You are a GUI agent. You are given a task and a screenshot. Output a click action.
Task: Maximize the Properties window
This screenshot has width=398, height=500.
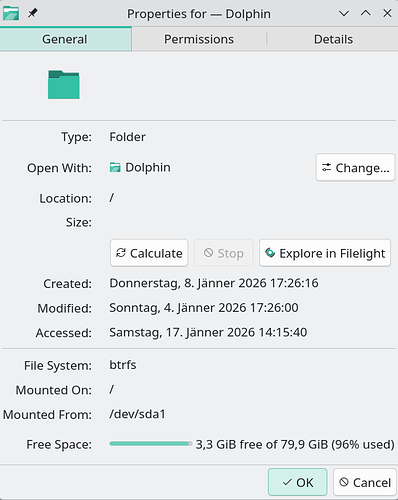(366, 13)
